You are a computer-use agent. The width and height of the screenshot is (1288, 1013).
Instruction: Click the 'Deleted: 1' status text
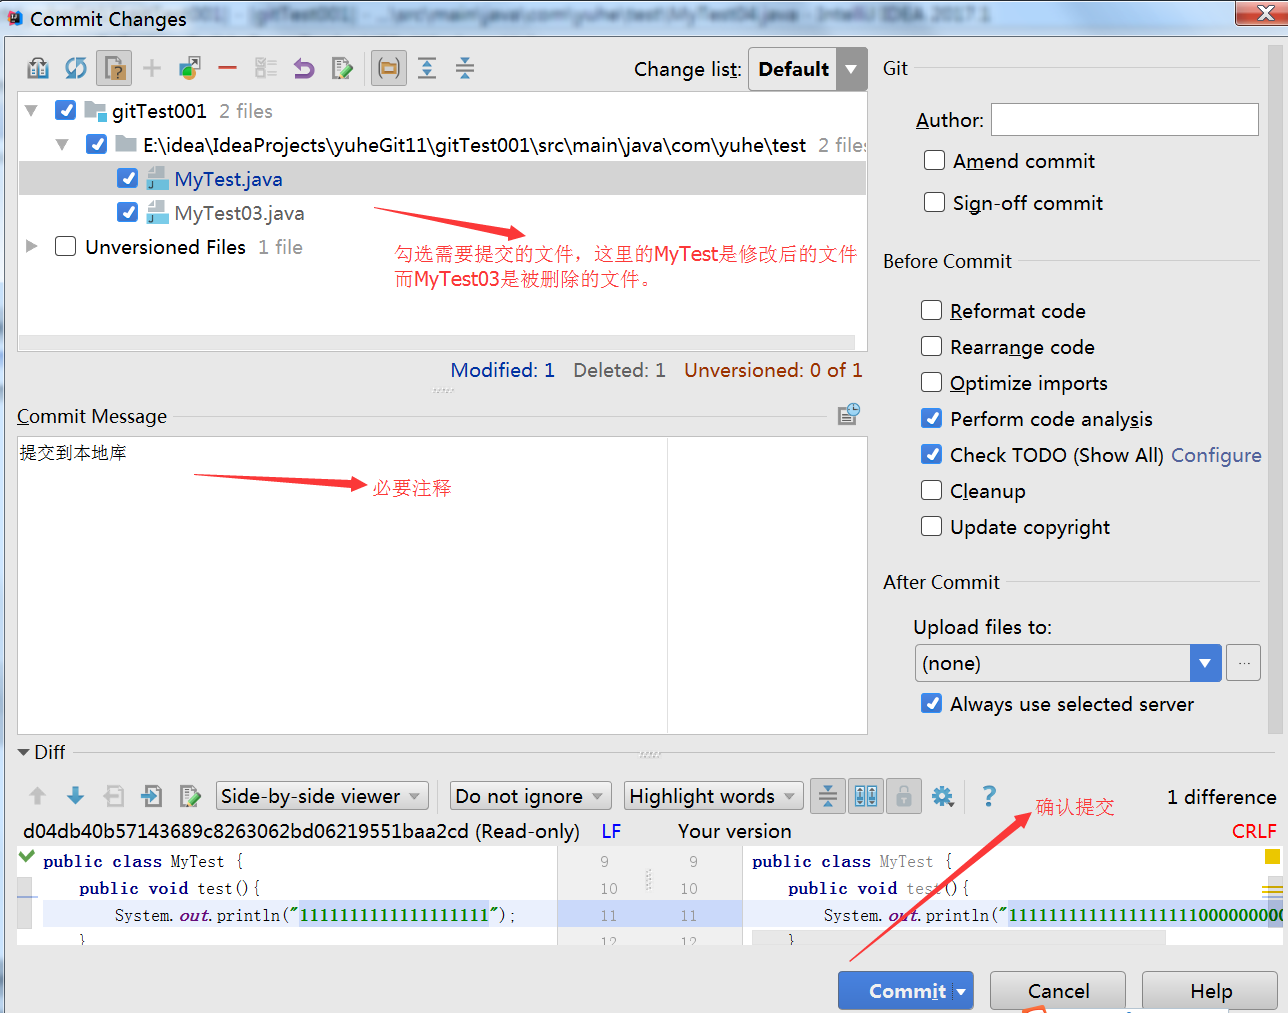pos(619,370)
